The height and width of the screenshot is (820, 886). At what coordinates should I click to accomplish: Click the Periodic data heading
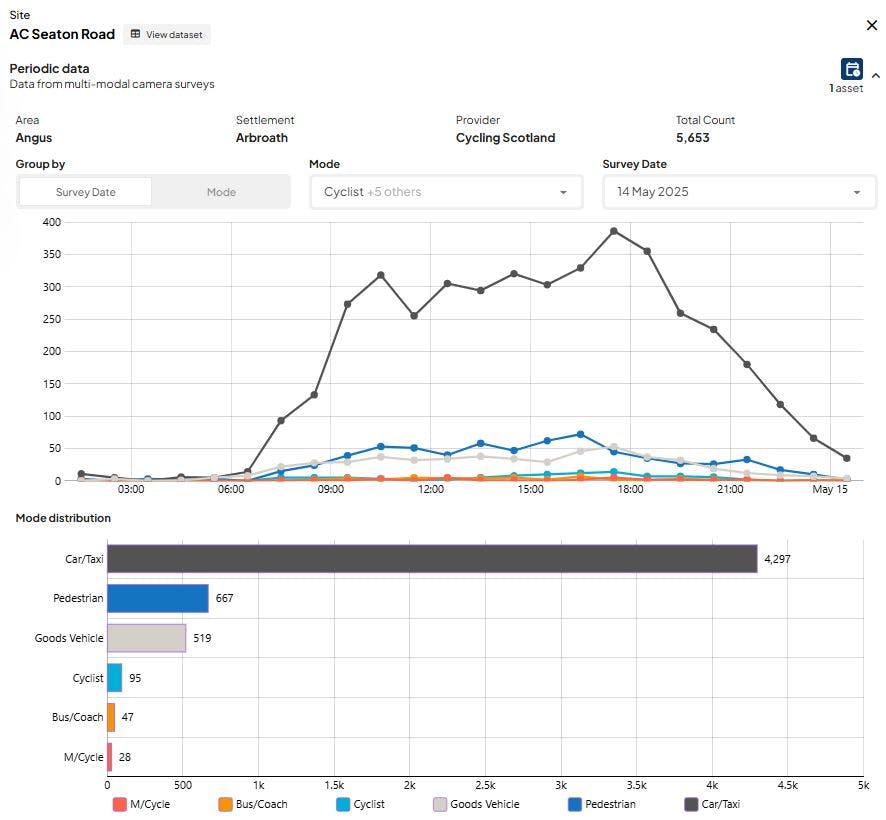[x=49, y=69]
